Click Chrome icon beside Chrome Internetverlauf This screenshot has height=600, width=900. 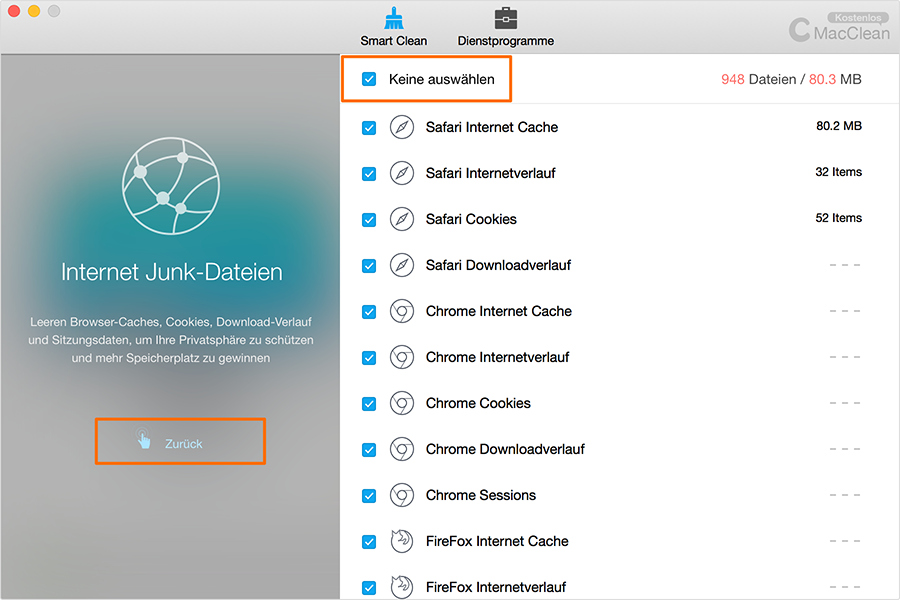pyautogui.click(x=402, y=357)
